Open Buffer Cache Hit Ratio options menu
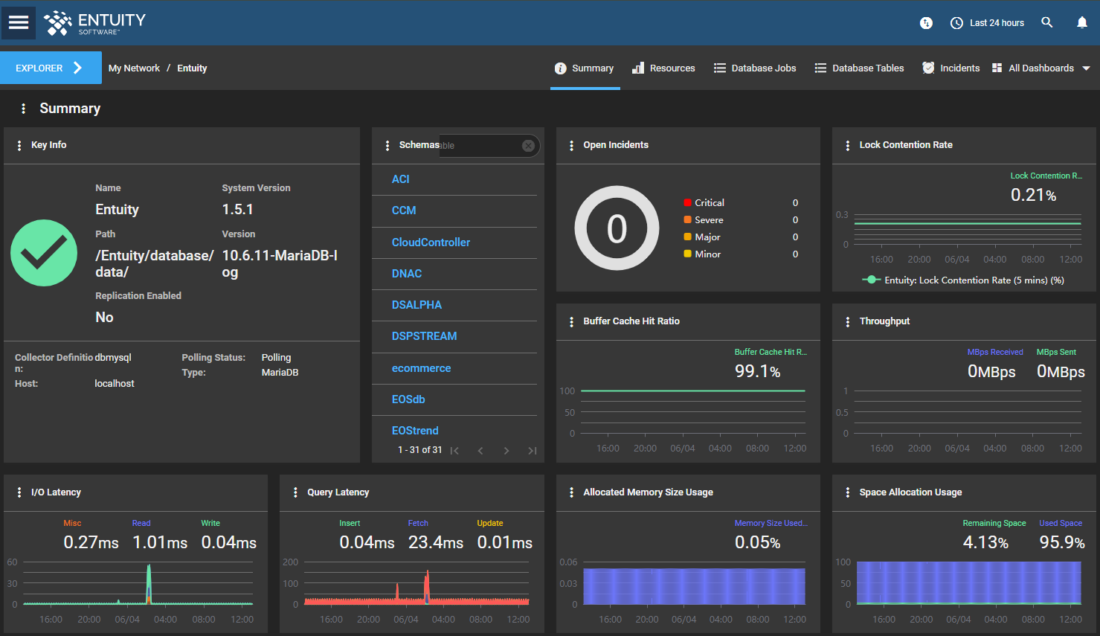Viewport: 1100px width, 636px height. (x=571, y=321)
